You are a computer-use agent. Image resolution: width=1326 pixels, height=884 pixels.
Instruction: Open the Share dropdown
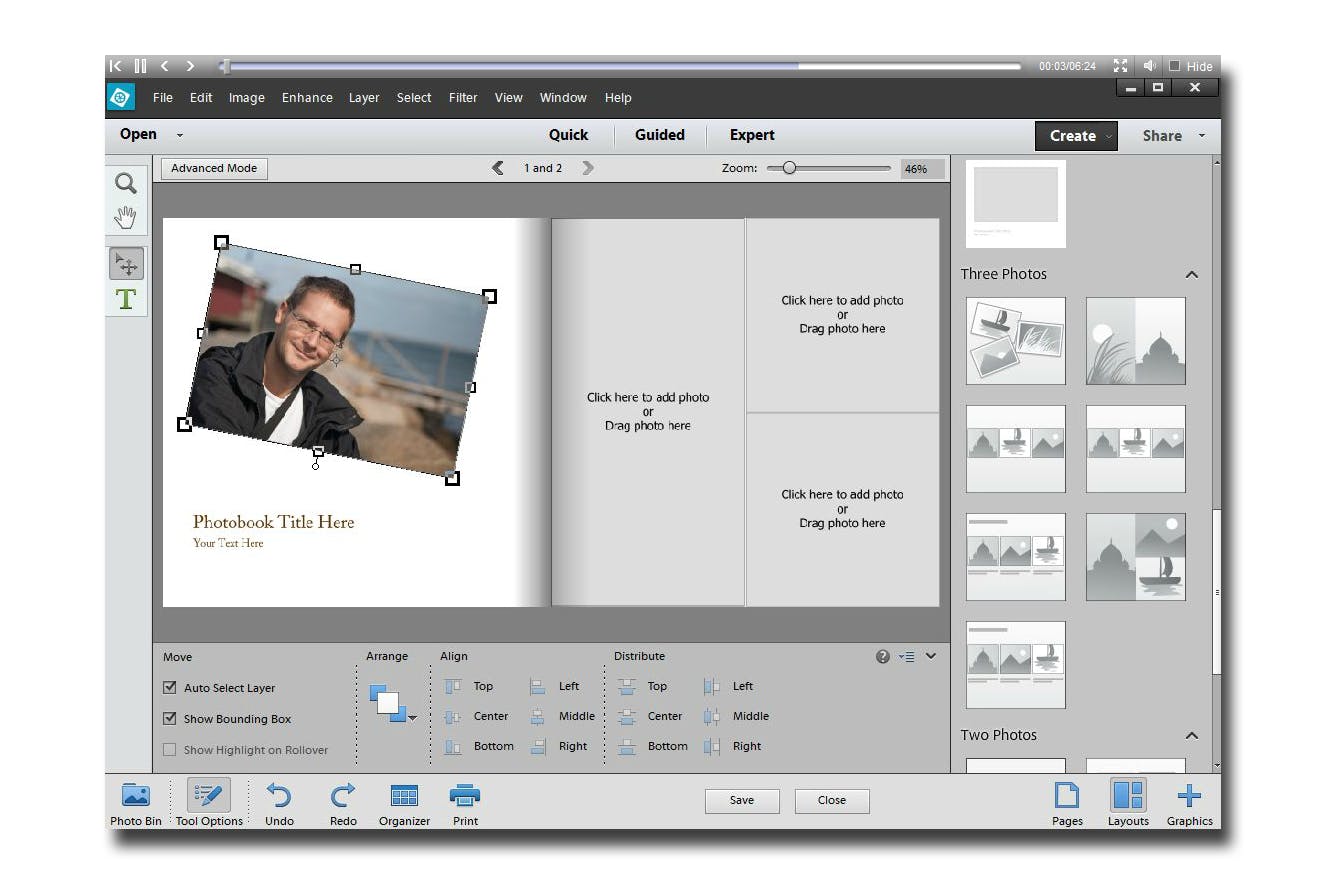1173,136
